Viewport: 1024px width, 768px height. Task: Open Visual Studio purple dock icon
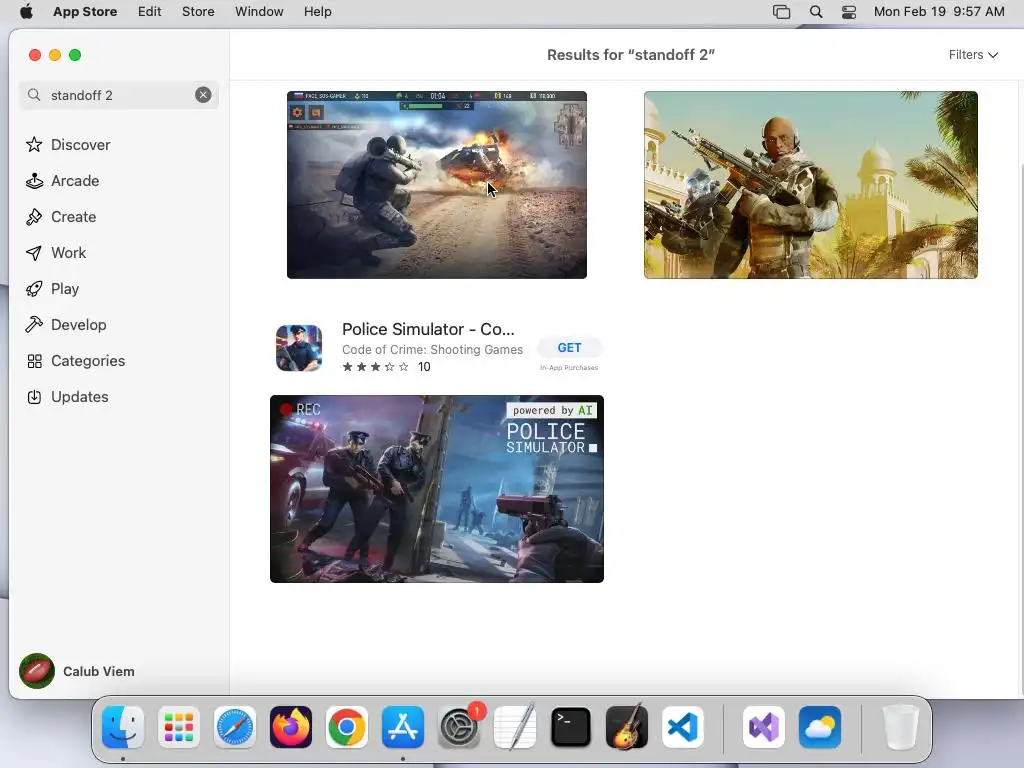763,727
